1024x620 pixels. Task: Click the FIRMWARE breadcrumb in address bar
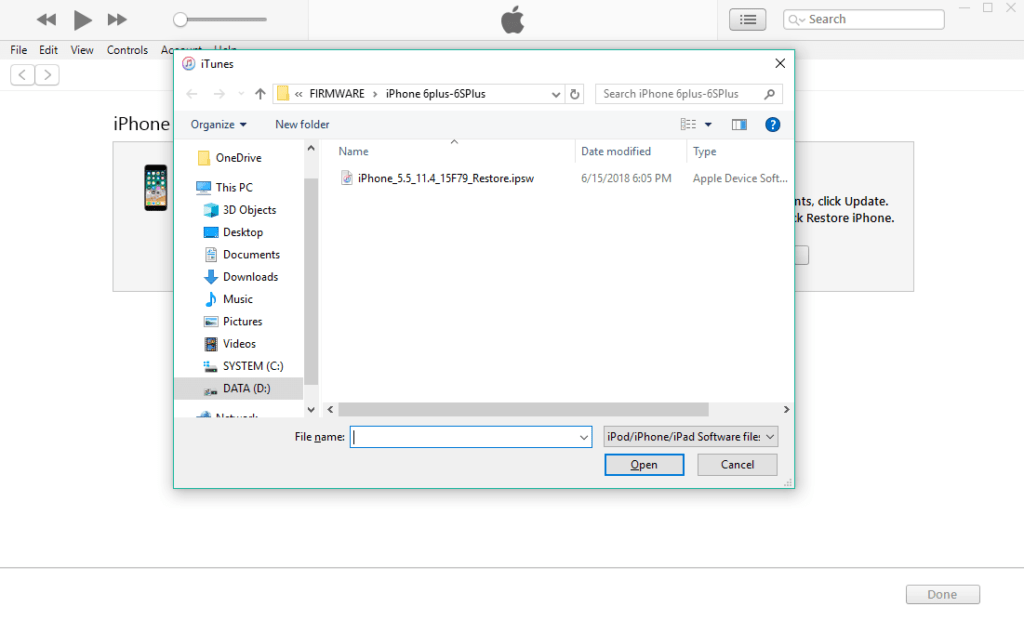click(x=337, y=94)
